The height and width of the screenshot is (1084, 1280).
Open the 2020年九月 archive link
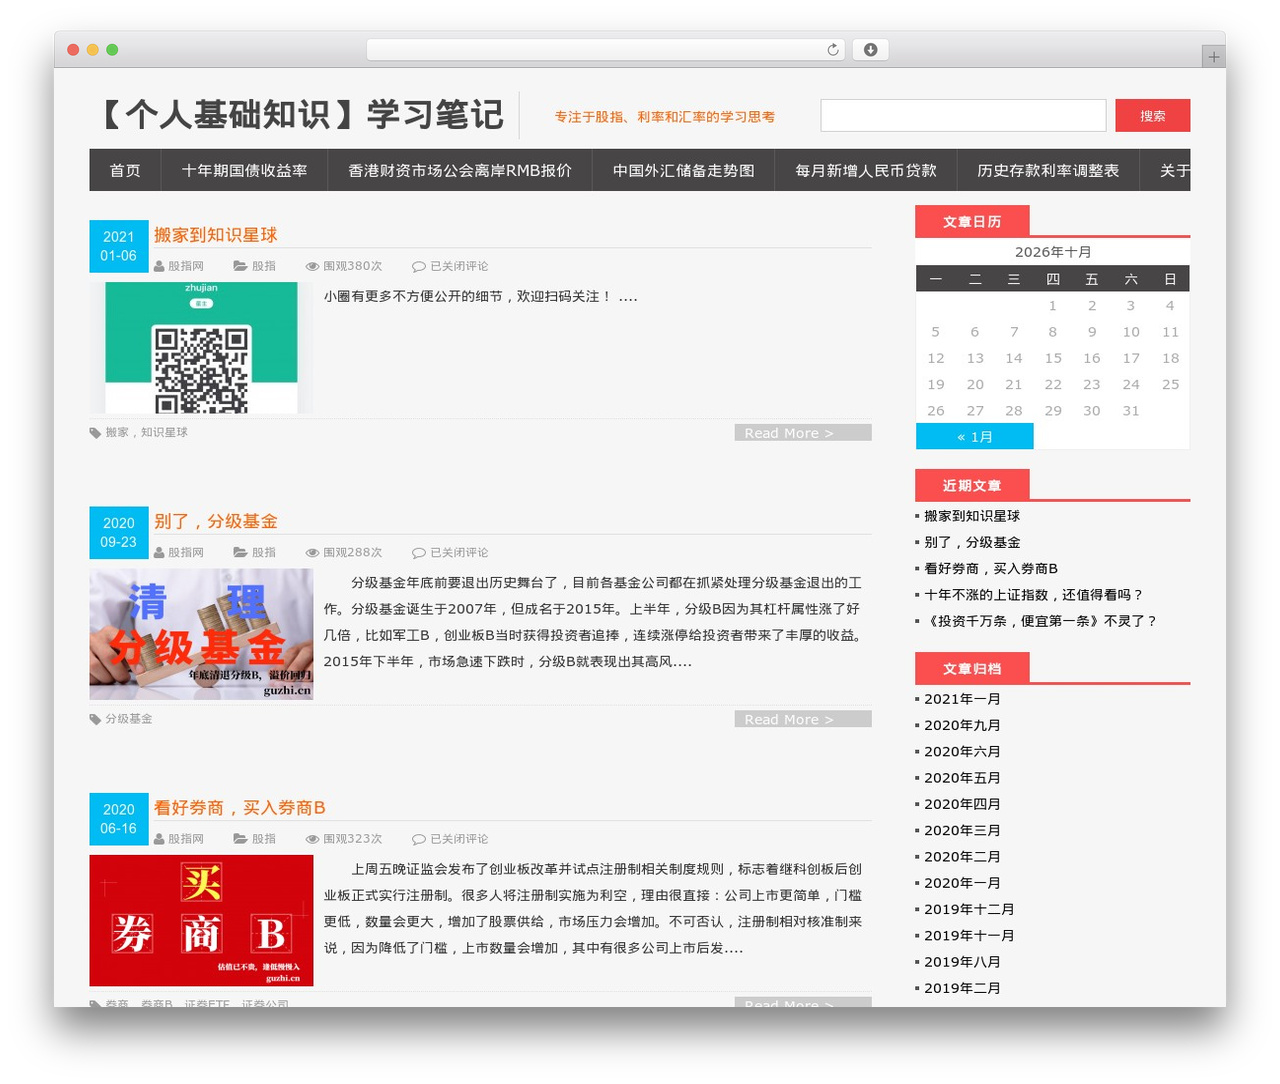pos(962,725)
